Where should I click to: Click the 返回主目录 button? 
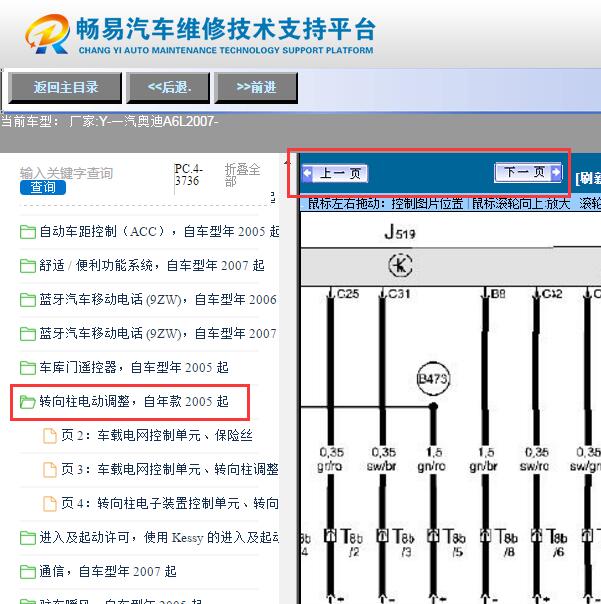pyautogui.click(x=65, y=87)
